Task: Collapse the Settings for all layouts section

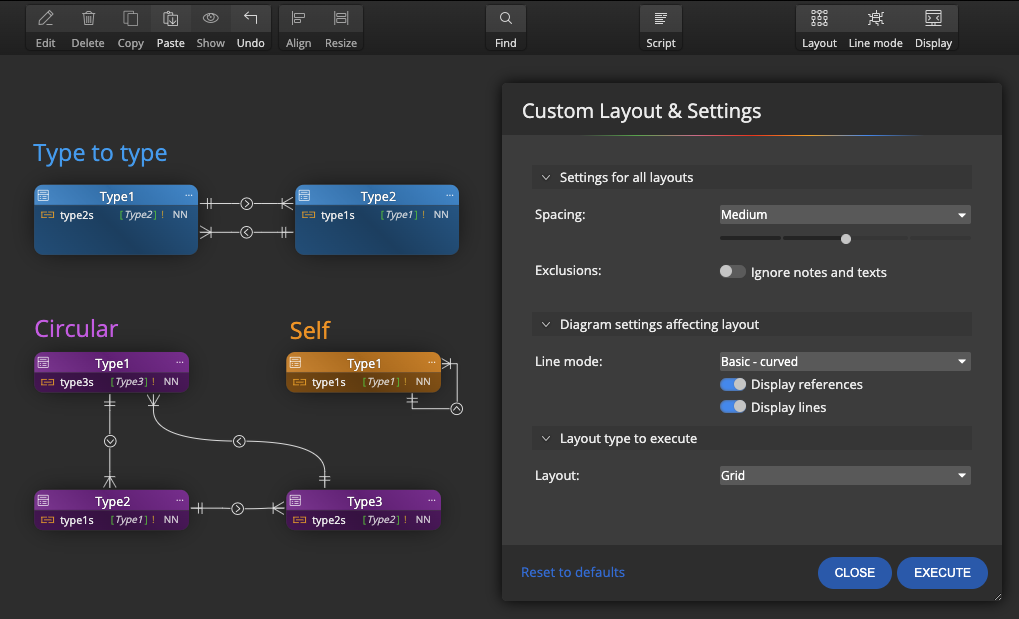Action: tap(547, 178)
